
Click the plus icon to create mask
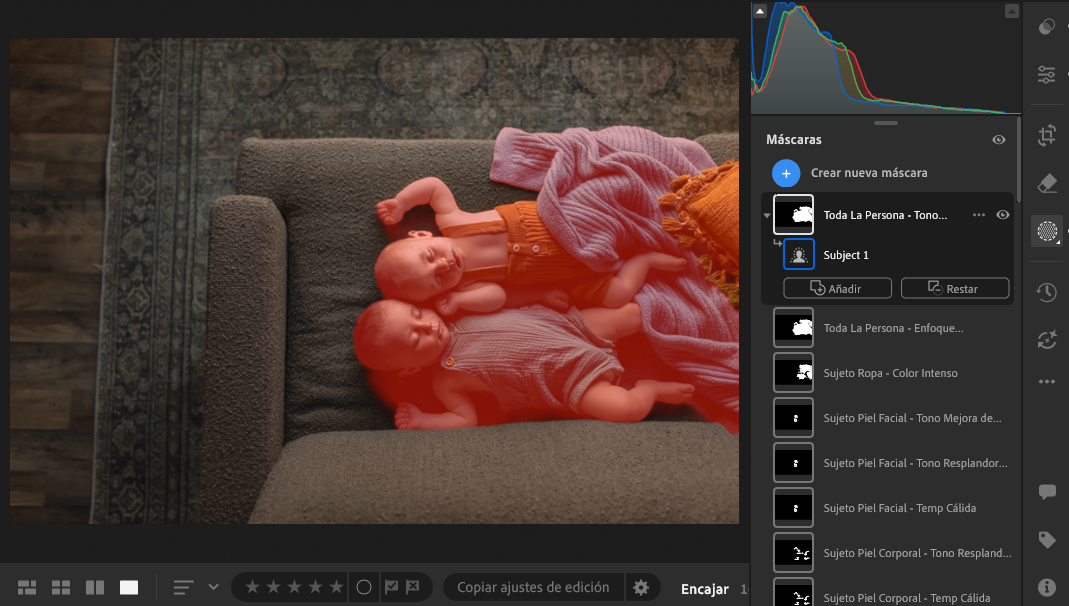click(x=786, y=173)
